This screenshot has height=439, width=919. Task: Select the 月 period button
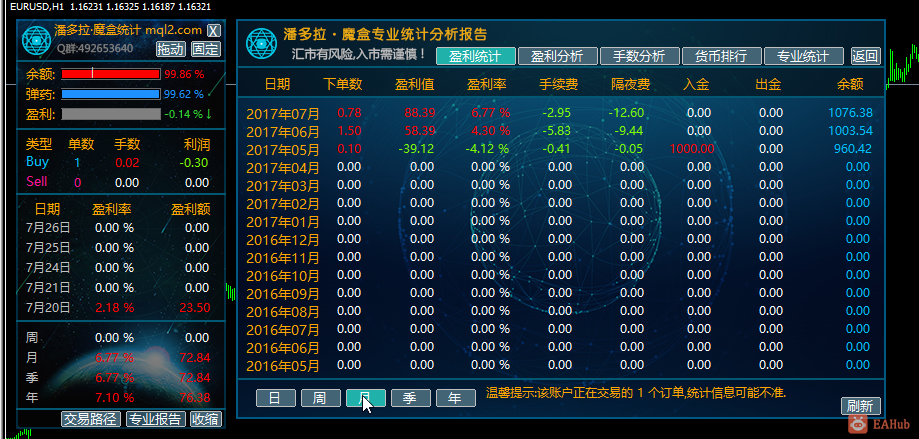pyautogui.click(x=366, y=398)
